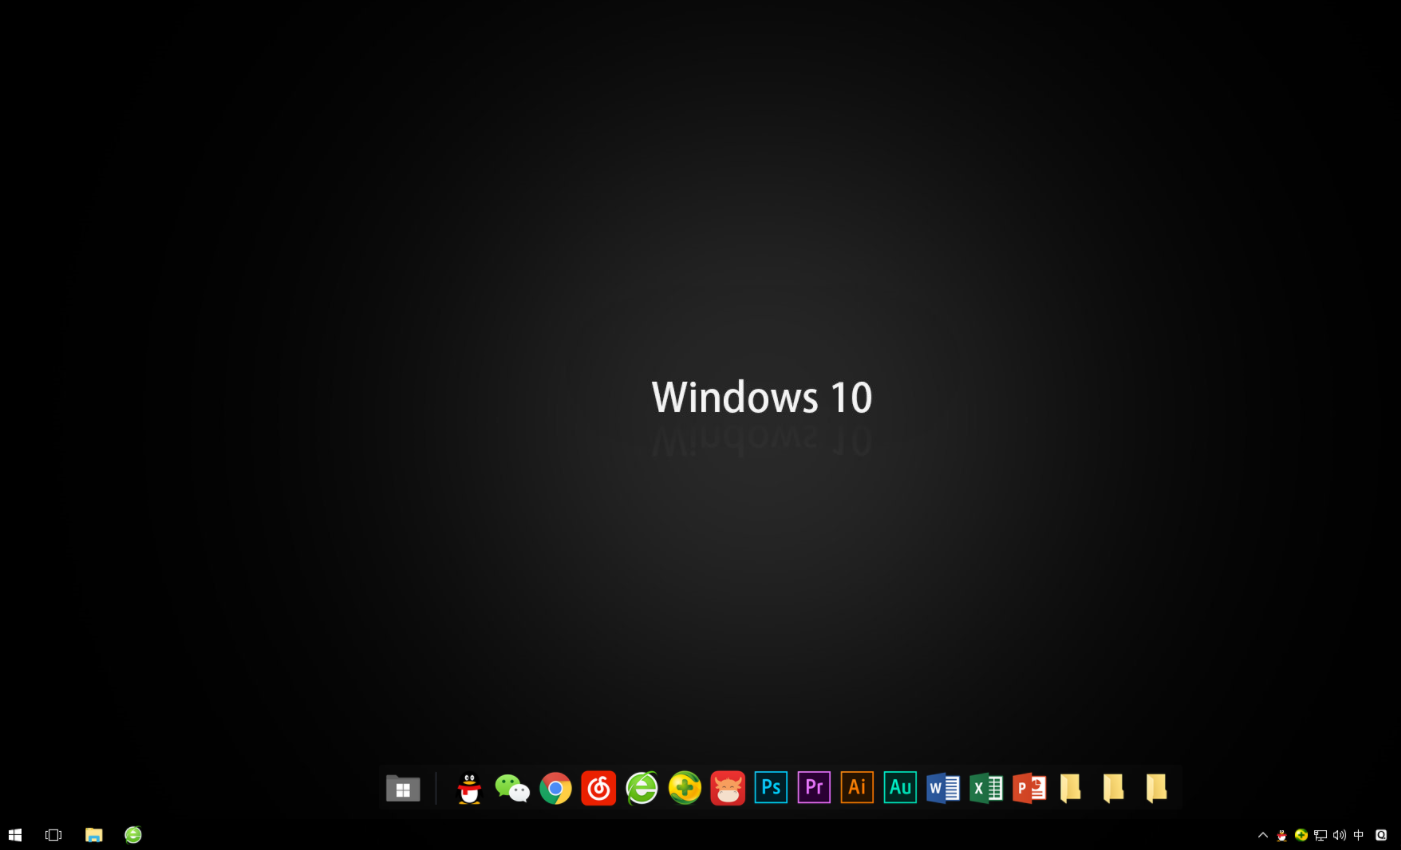Open WeChat from the dock
The image size is (1401, 850).
512,788
